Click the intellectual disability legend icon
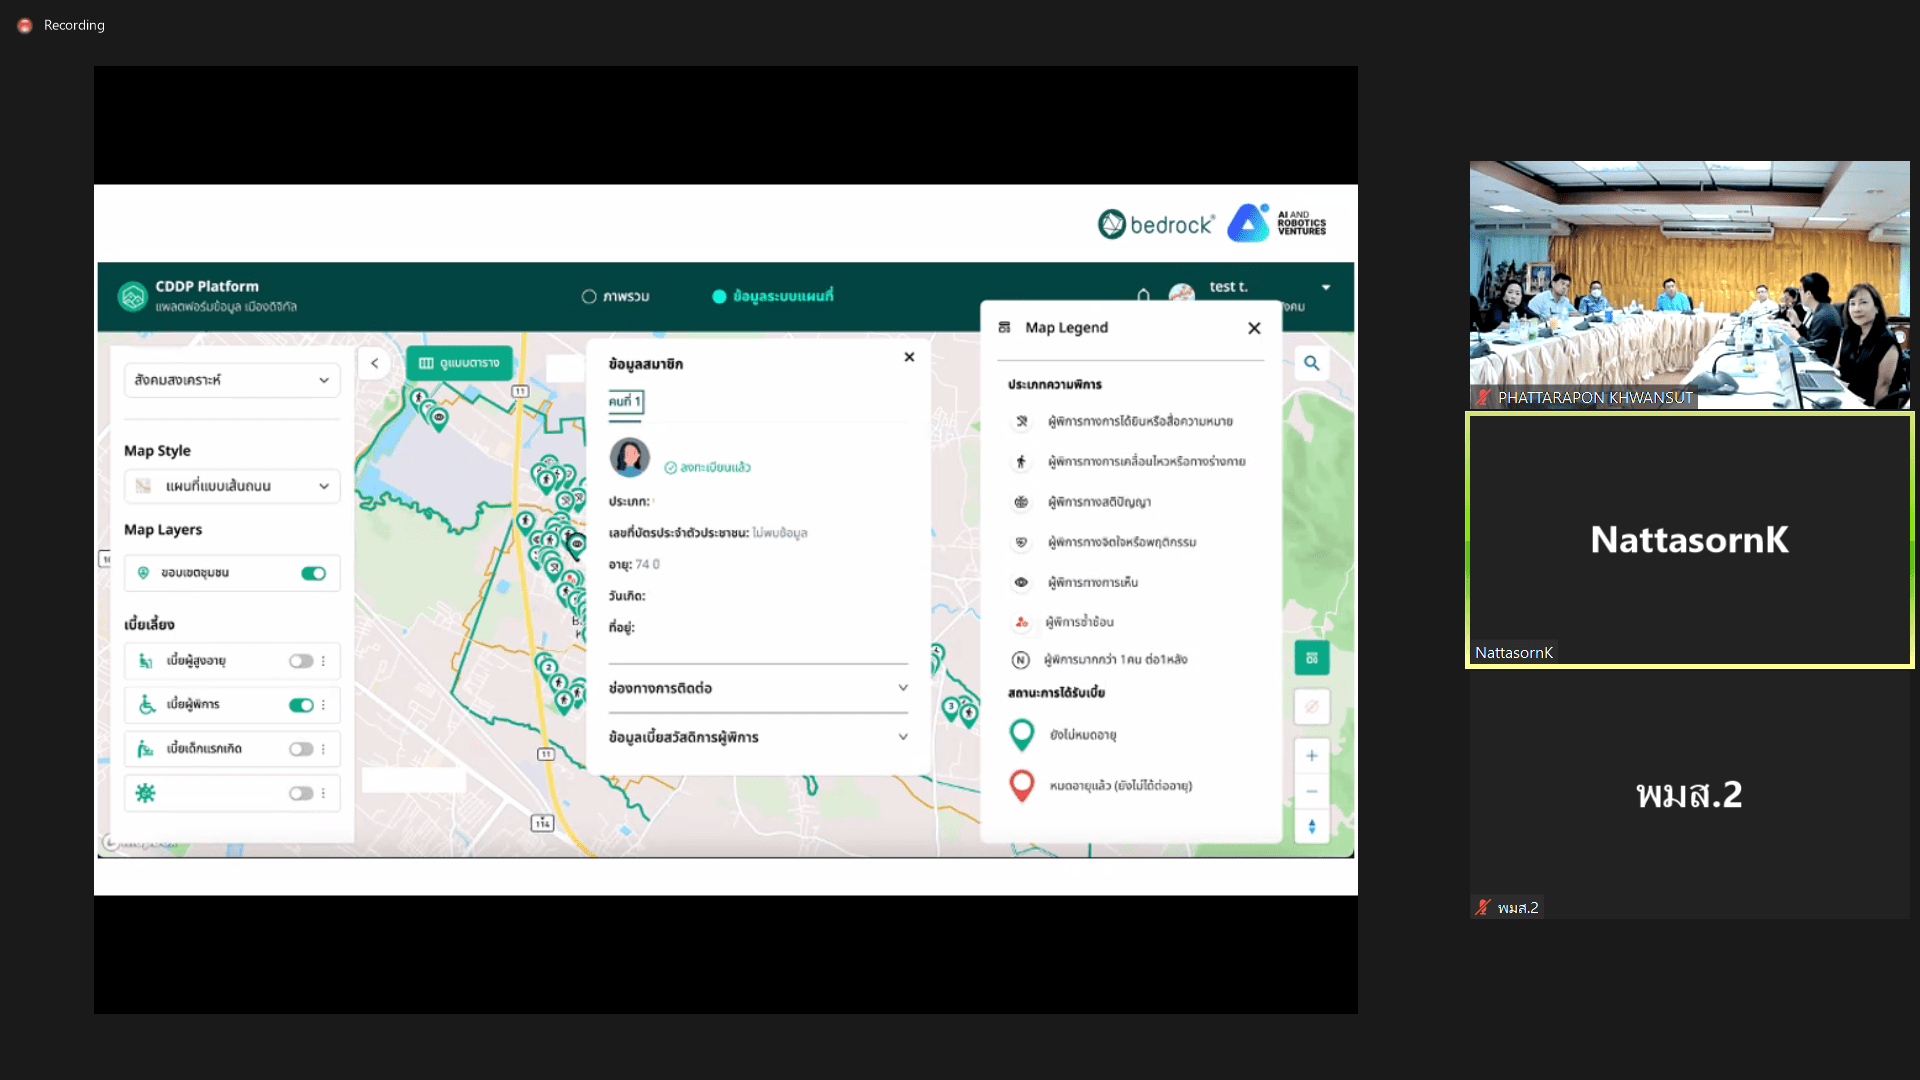 click(x=1021, y=502)
